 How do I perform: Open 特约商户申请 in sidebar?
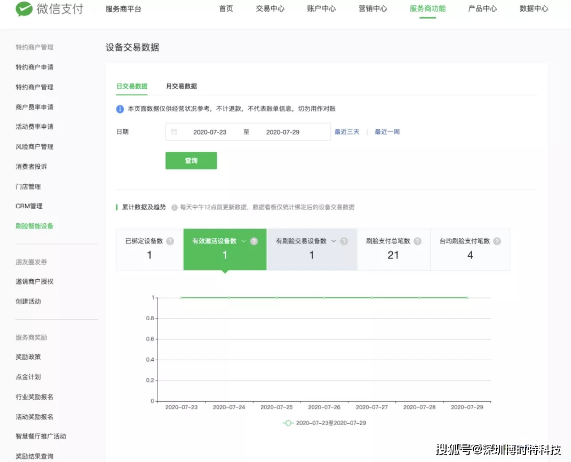(x=34, y=67)
